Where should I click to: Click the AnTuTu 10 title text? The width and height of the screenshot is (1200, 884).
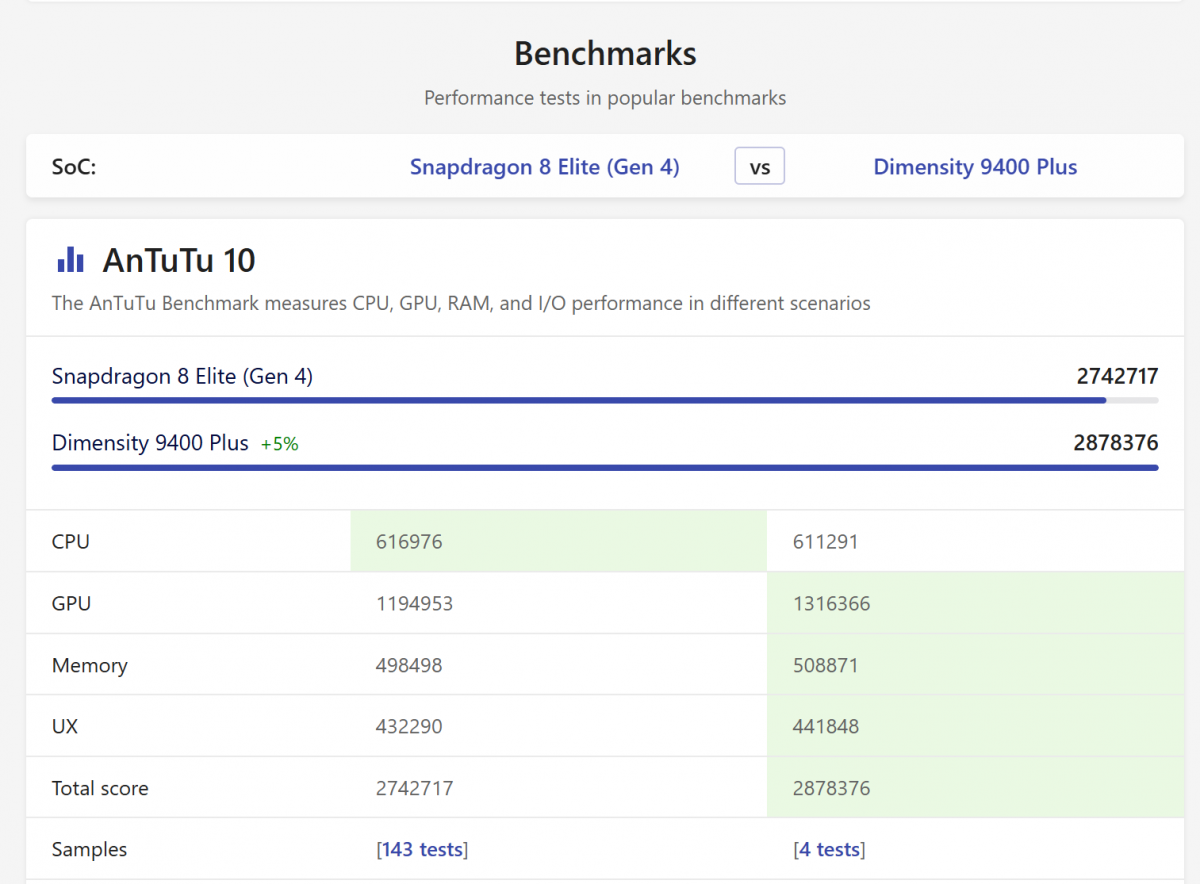click(178, 260)
